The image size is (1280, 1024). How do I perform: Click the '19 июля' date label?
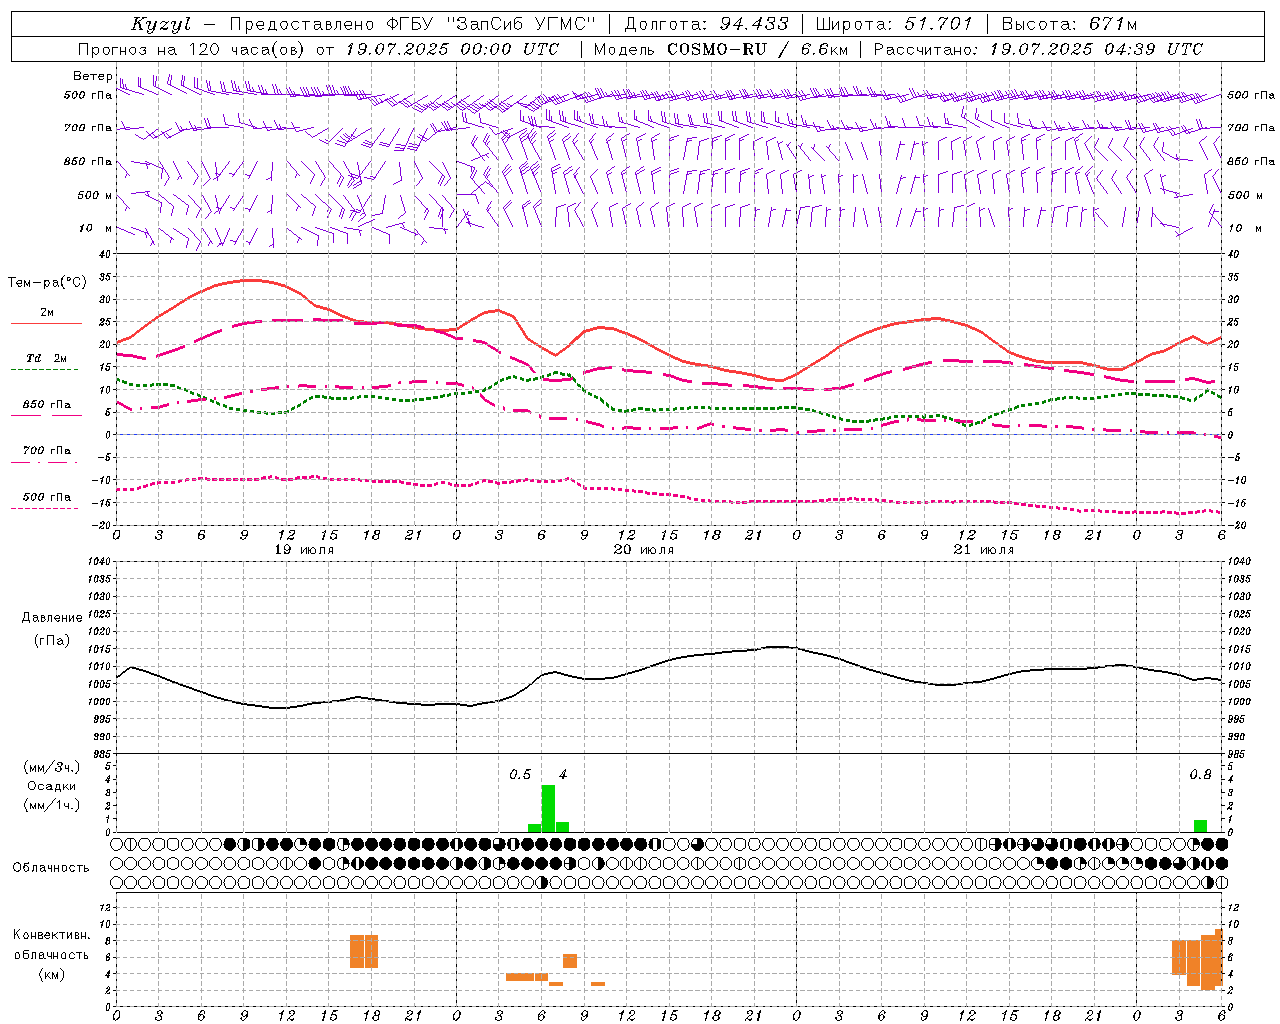pyautogui.click(x=304, y=550)
